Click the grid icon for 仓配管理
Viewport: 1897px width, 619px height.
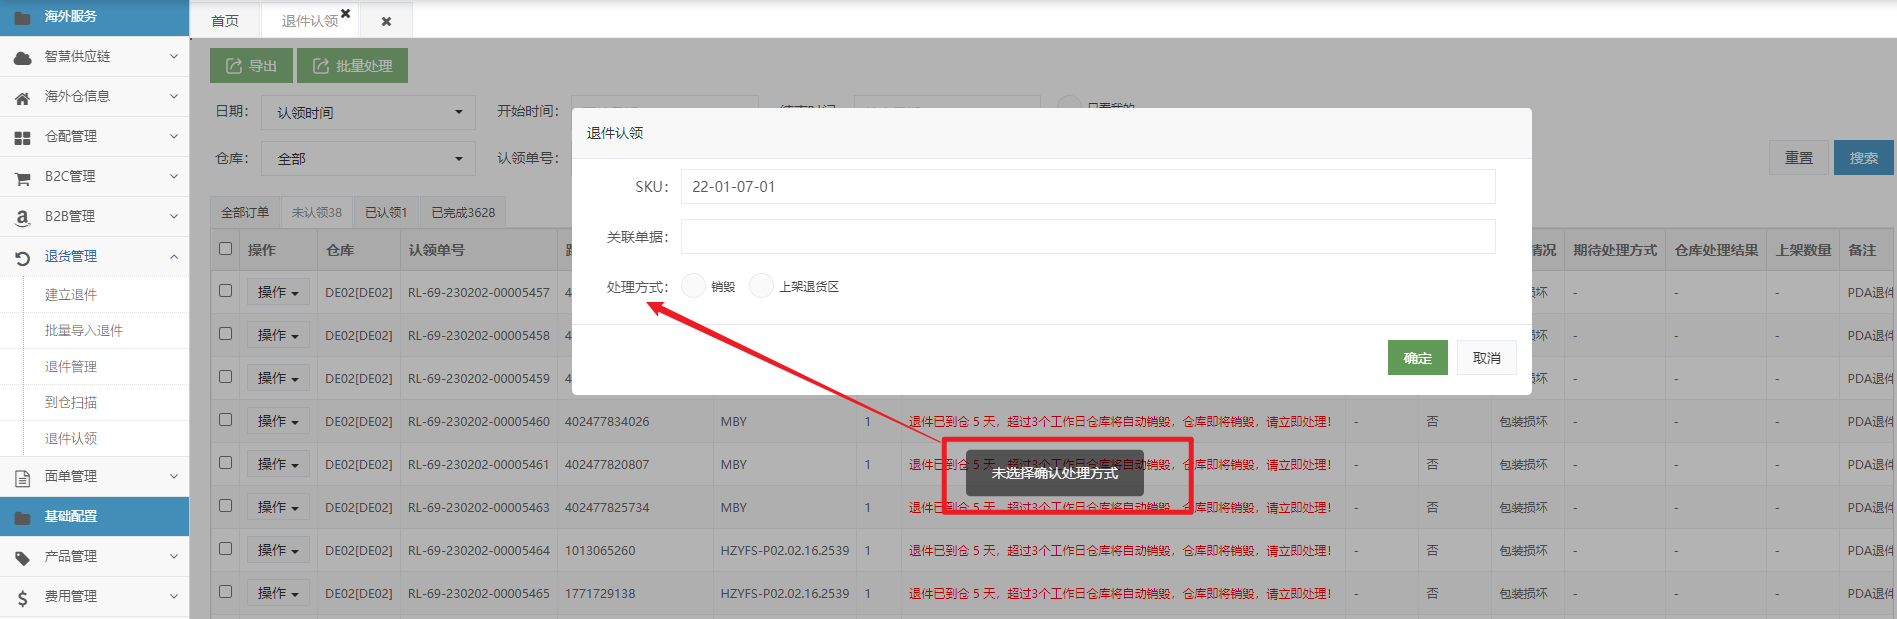tap(22, 137)
